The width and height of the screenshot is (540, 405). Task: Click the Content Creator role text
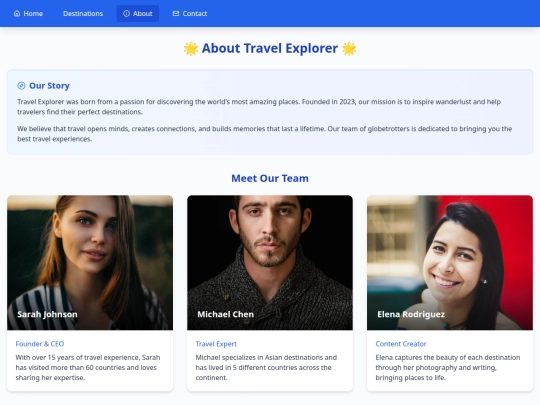[x=401, y=344]
